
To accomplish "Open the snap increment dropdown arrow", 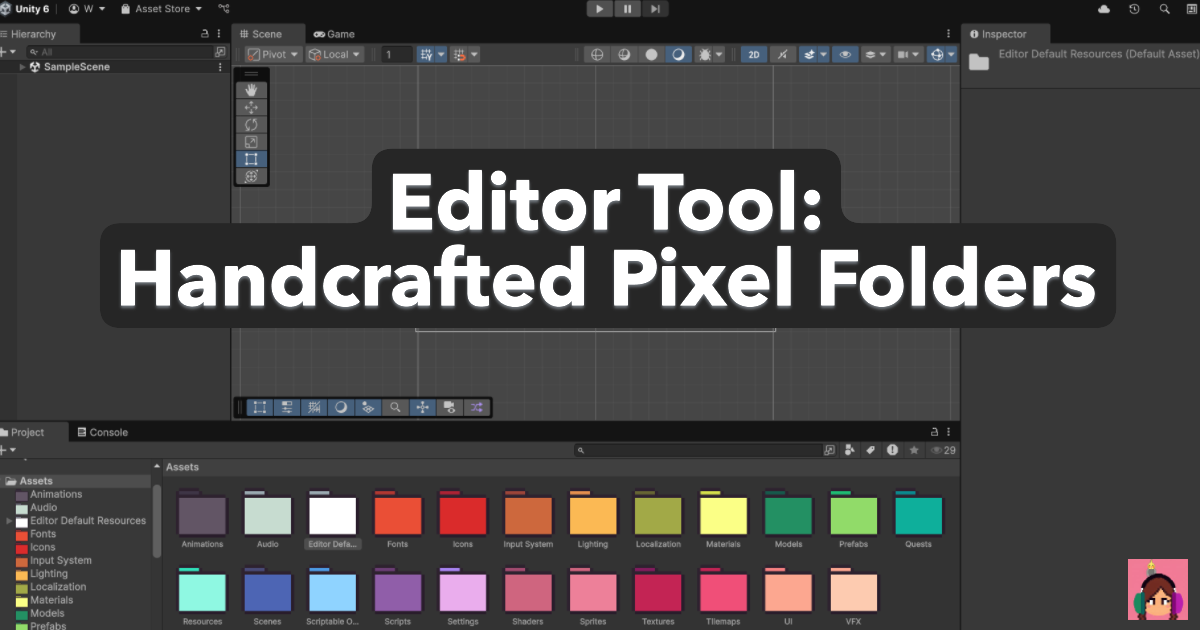I will pyautogui.click(x=475, y=55).
